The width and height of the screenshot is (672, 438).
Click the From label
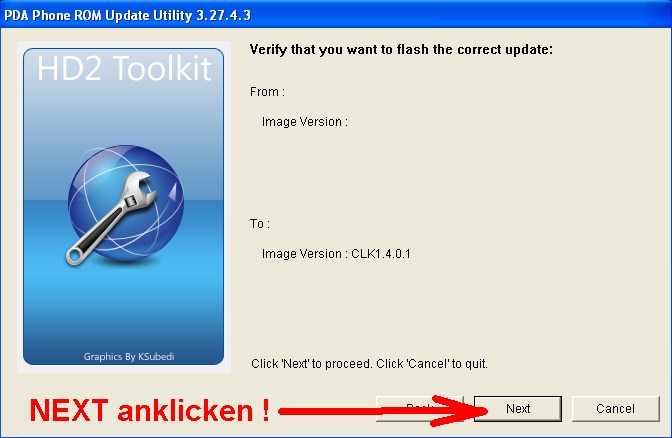coord(267,92)
